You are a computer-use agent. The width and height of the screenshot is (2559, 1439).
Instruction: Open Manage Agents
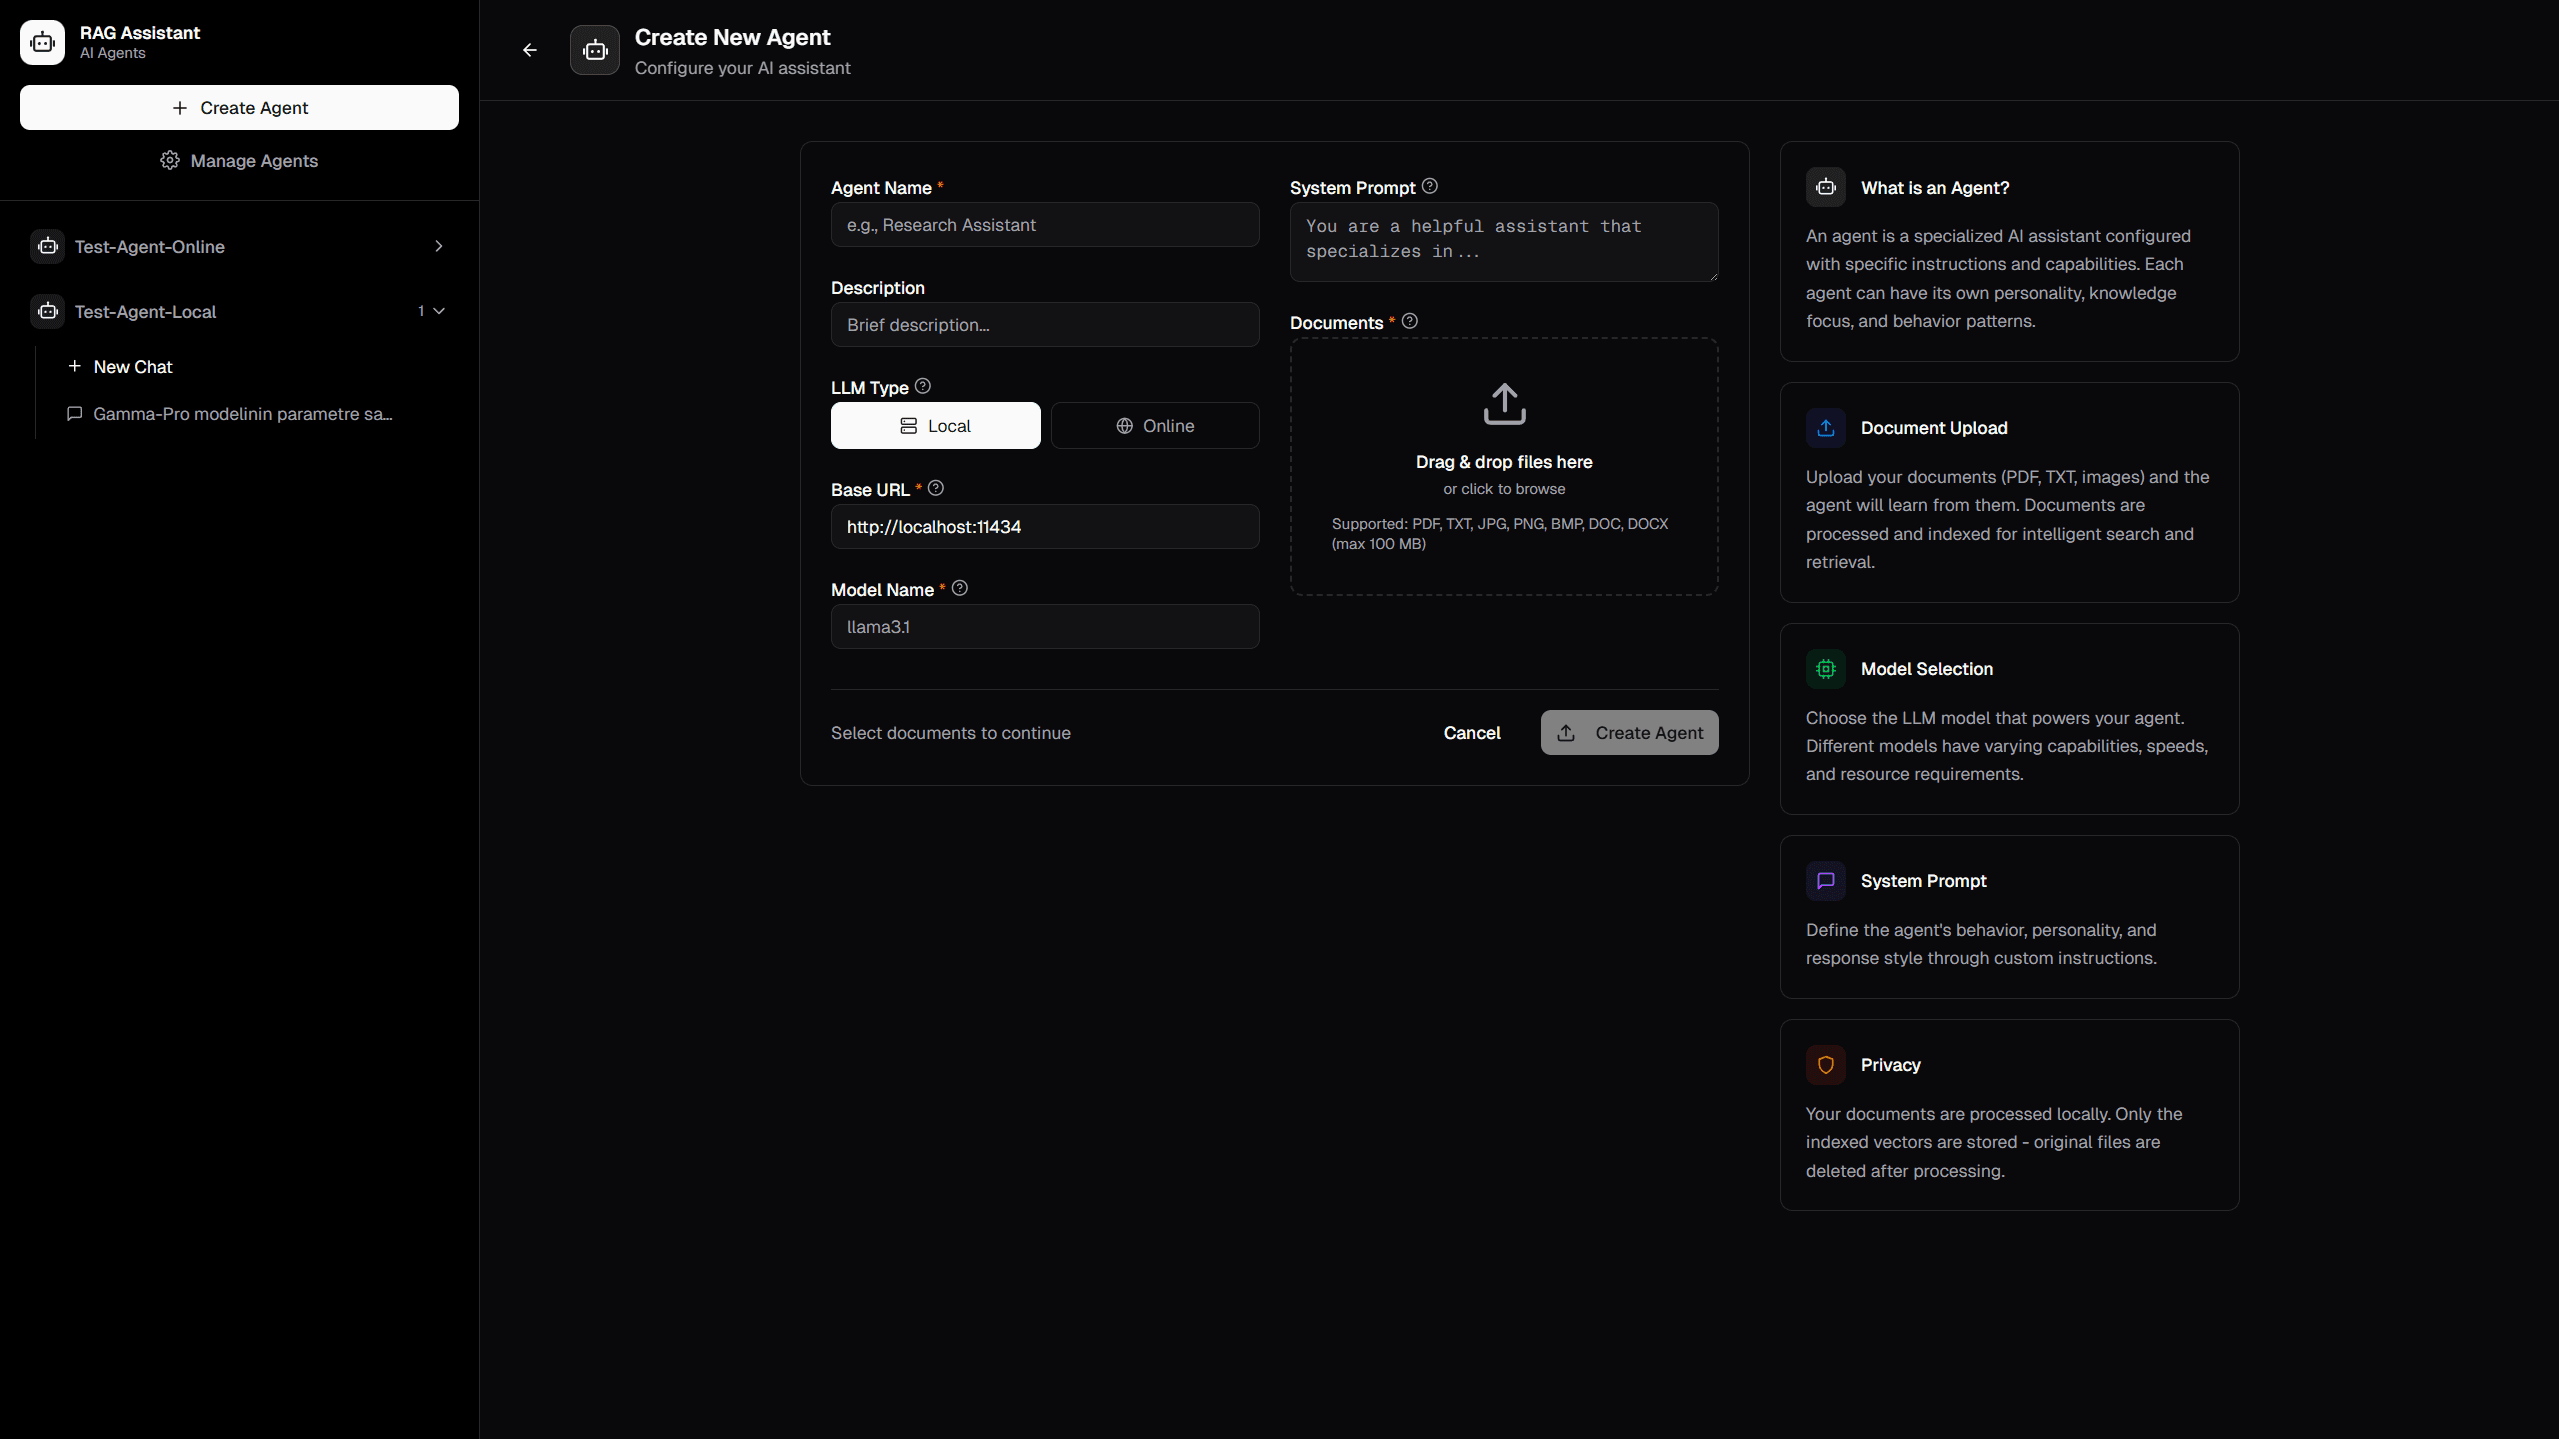tap(239, 161)
